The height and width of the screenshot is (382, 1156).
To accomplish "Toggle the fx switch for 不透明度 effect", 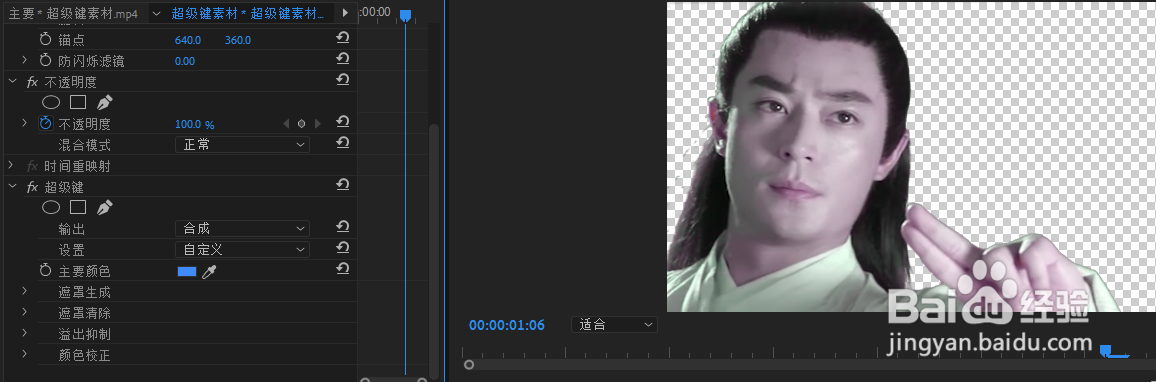I will [x=32, y=82].
